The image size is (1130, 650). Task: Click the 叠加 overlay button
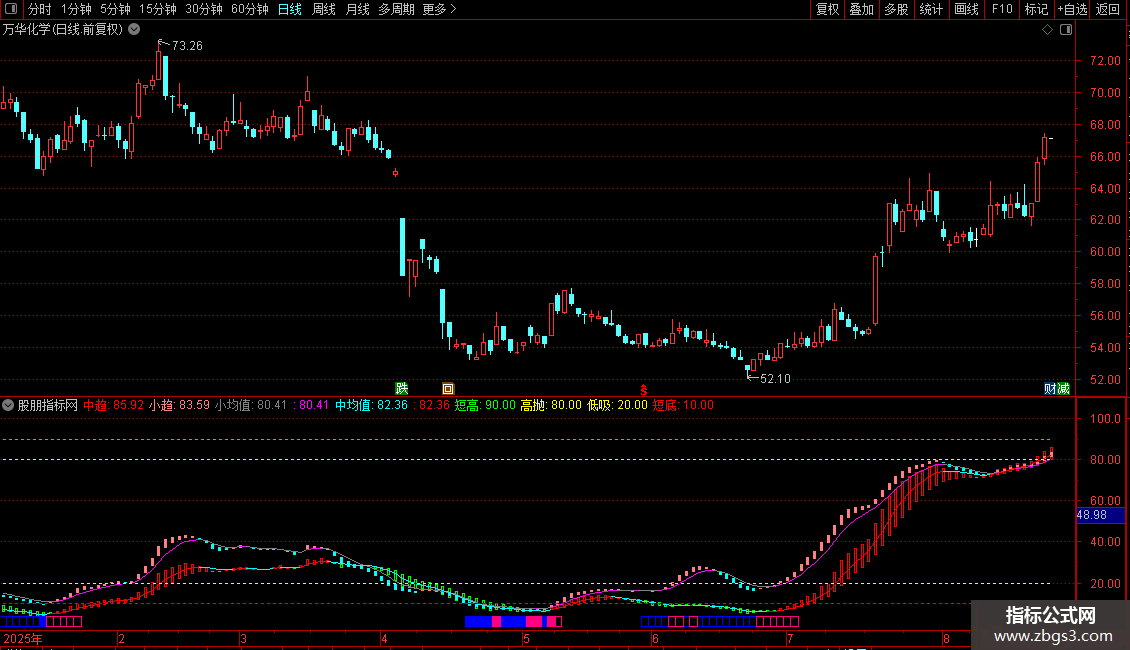[x=861, y=9]
